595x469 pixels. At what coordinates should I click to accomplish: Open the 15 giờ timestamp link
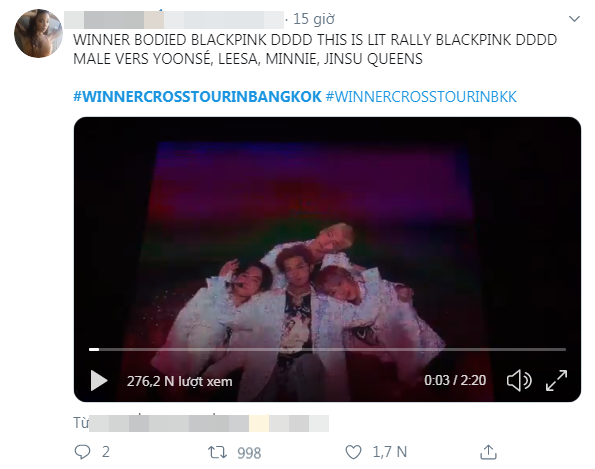point(314,19)
